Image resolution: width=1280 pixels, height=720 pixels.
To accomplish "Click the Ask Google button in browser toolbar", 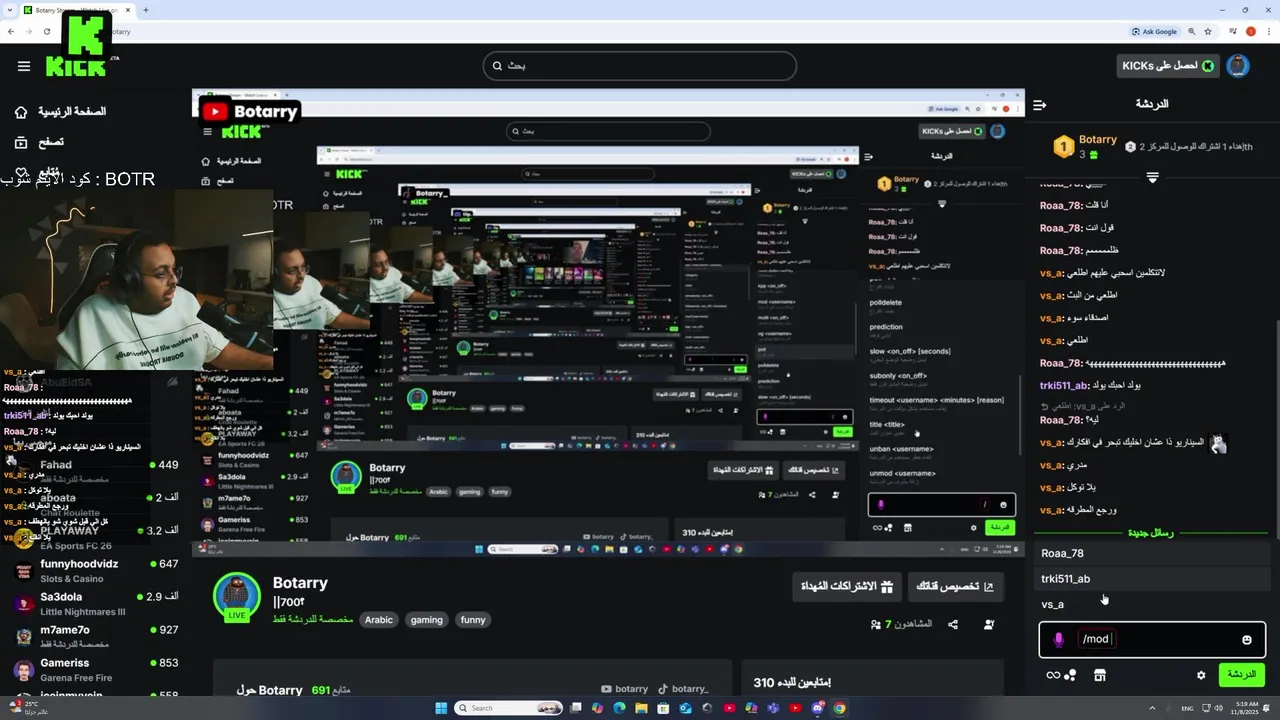I will (x=1153, y=31).
